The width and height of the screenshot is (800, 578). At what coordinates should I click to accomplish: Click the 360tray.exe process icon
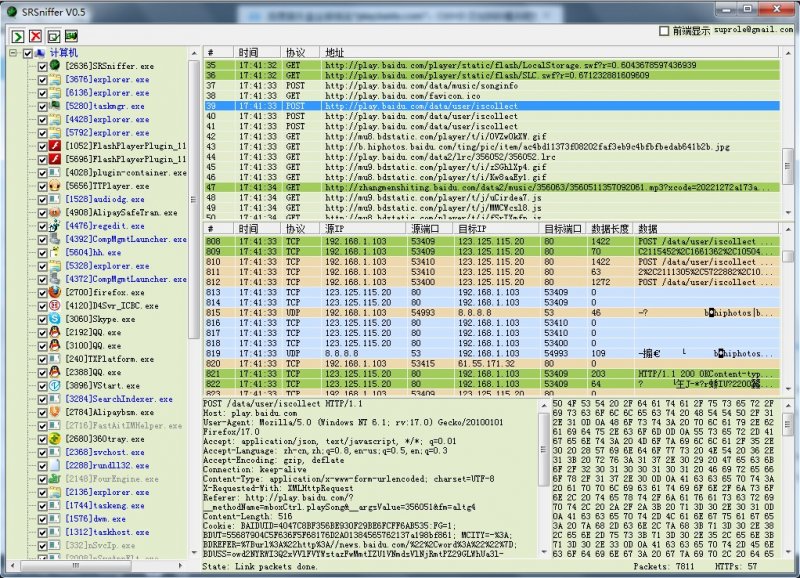click(x=55, y=439)
